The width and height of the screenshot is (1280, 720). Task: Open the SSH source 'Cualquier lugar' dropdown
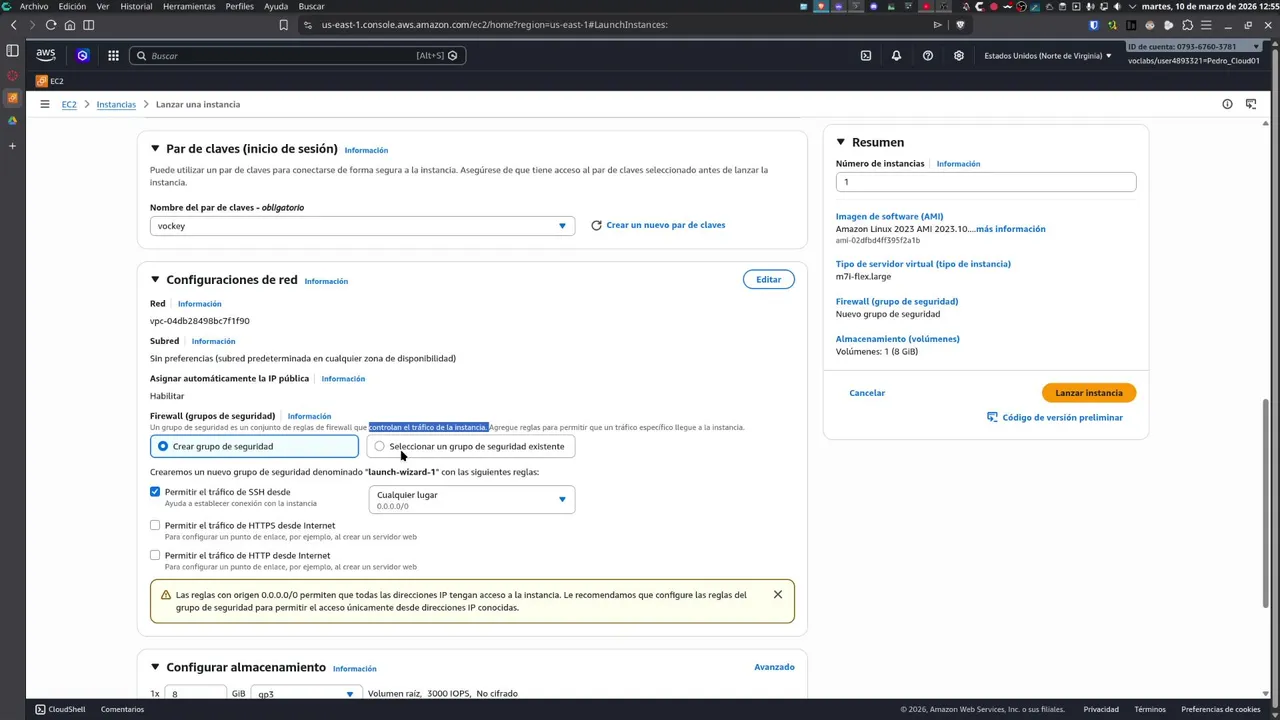point(472,499)
